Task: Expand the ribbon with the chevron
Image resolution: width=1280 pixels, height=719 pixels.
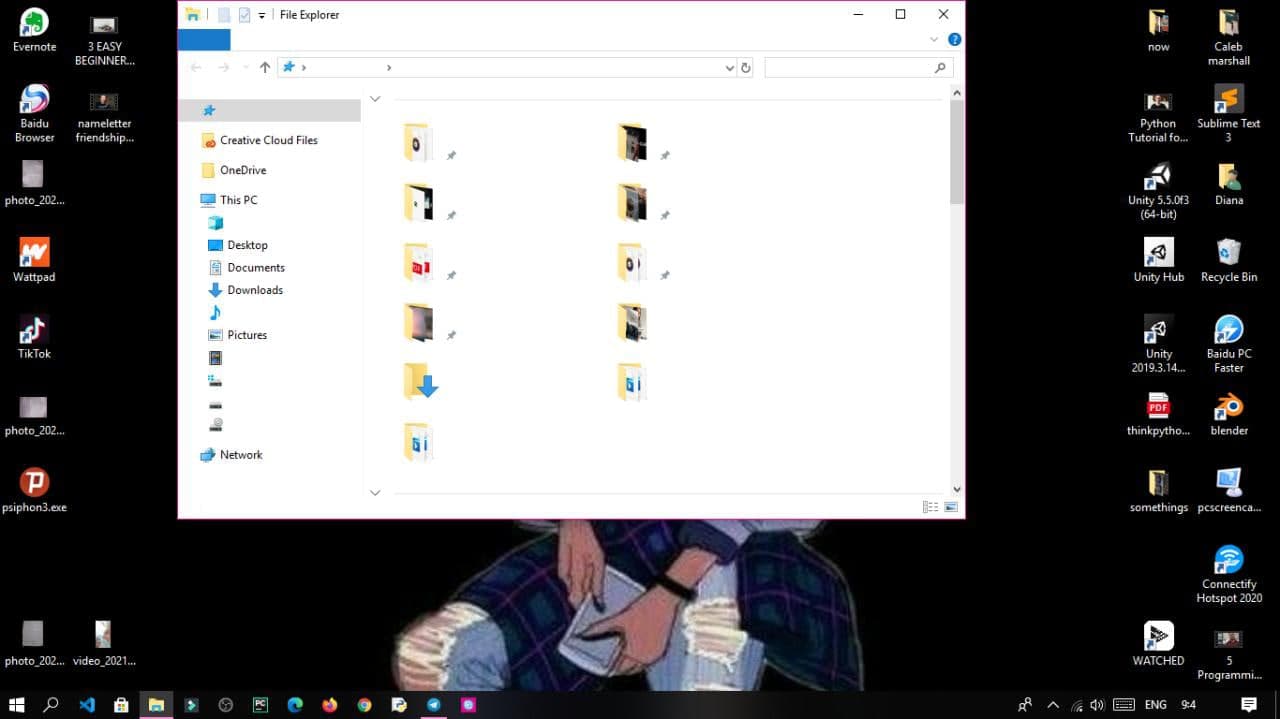Action: coord(934,40)
